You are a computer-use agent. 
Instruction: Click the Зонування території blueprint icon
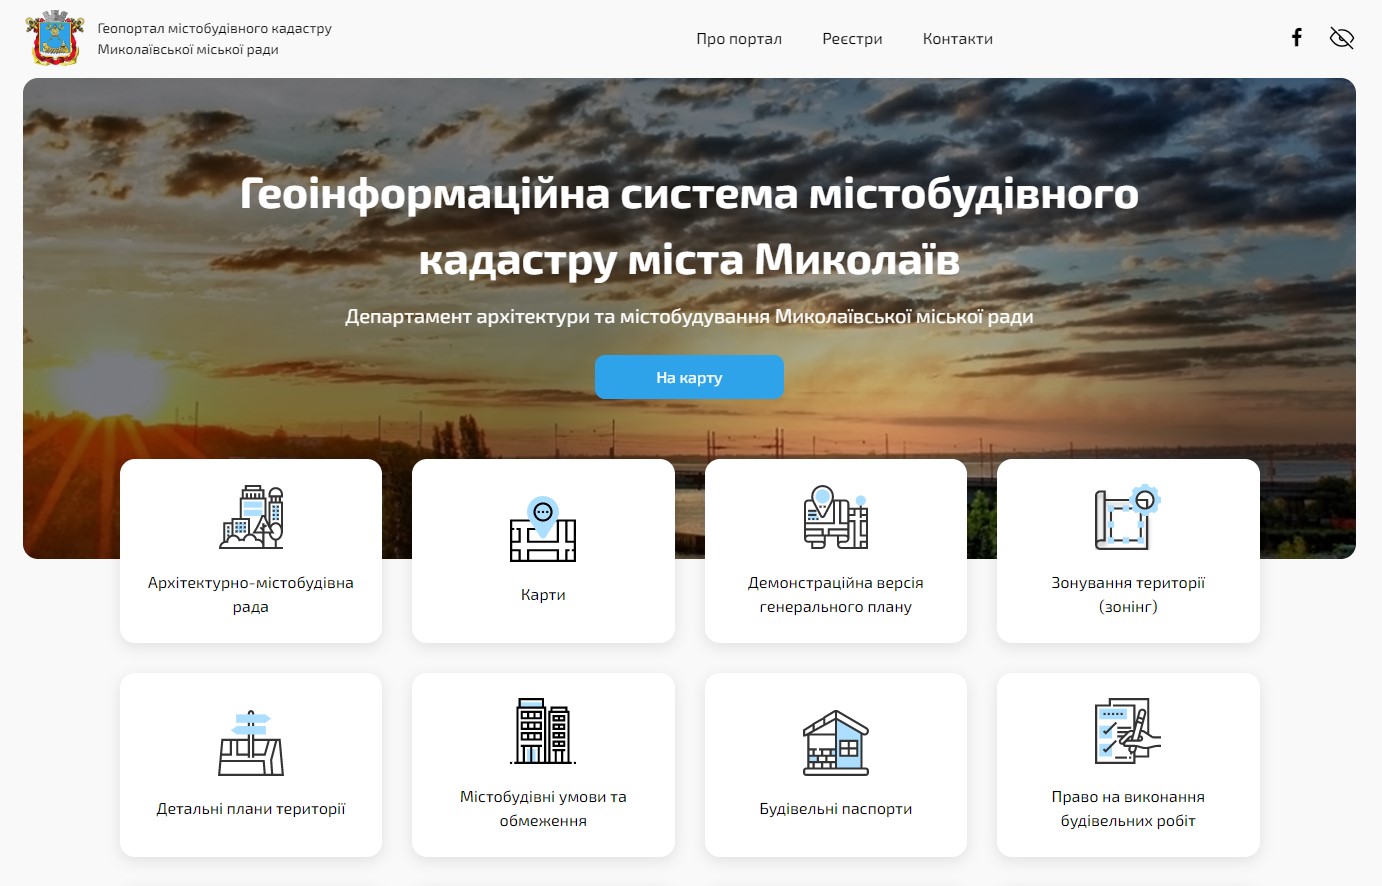pyautogui.click(x=1128, y=517)
